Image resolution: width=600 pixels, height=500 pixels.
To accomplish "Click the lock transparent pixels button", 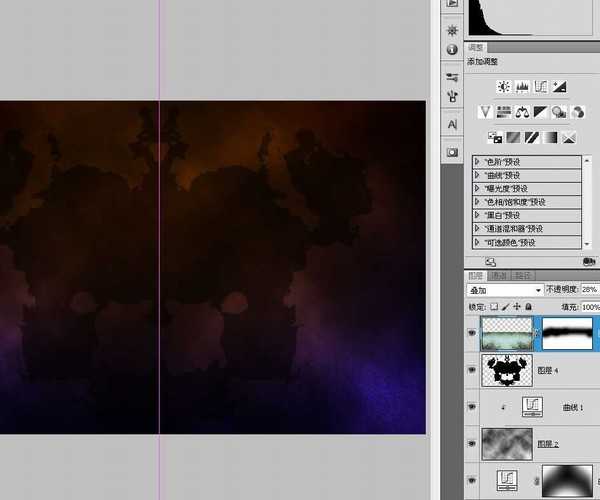I will click(494, 306).
